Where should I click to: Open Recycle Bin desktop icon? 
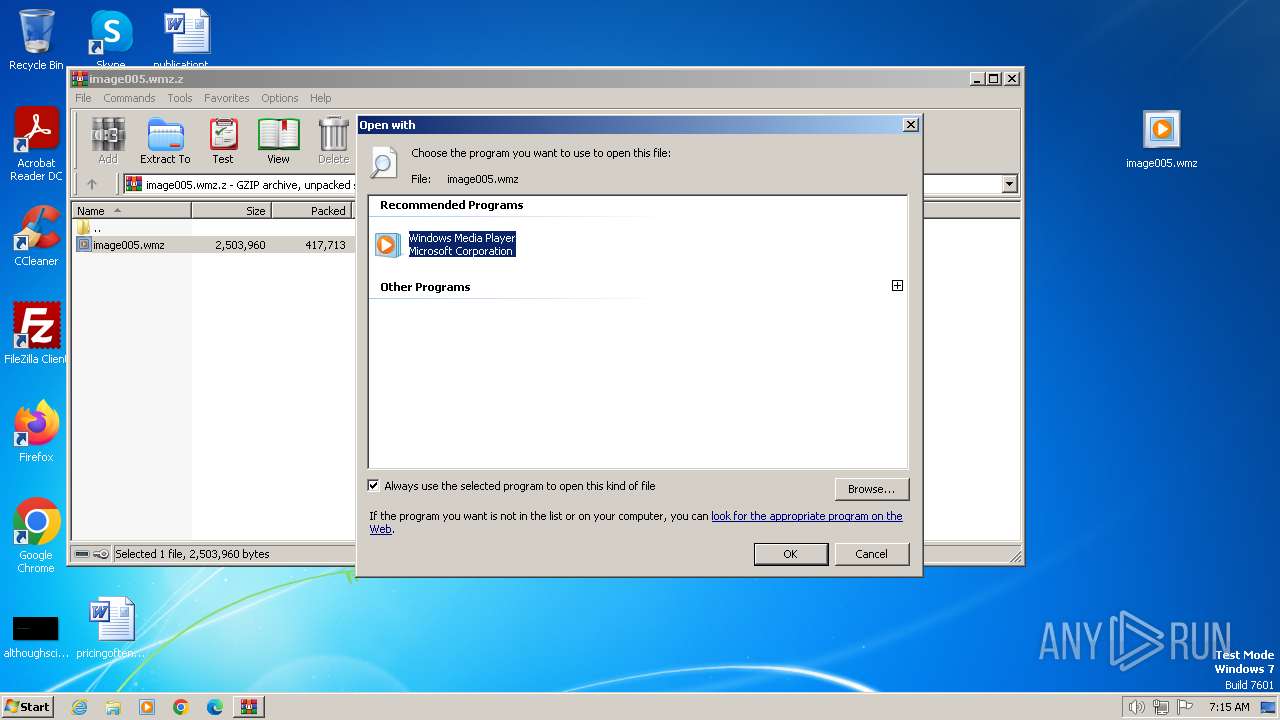[36, 40]
